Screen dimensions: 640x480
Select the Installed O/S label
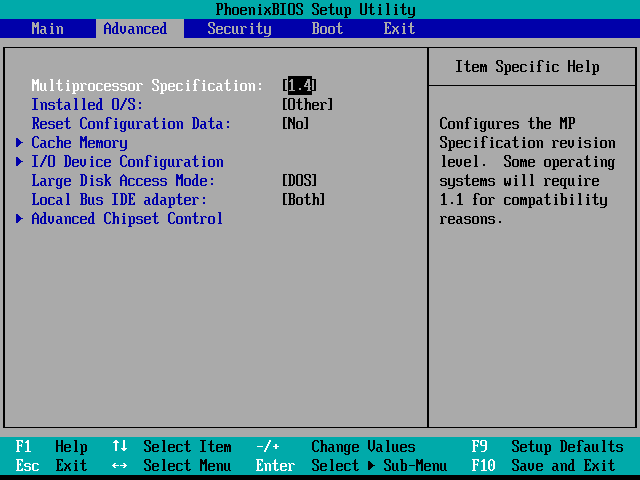87,104
